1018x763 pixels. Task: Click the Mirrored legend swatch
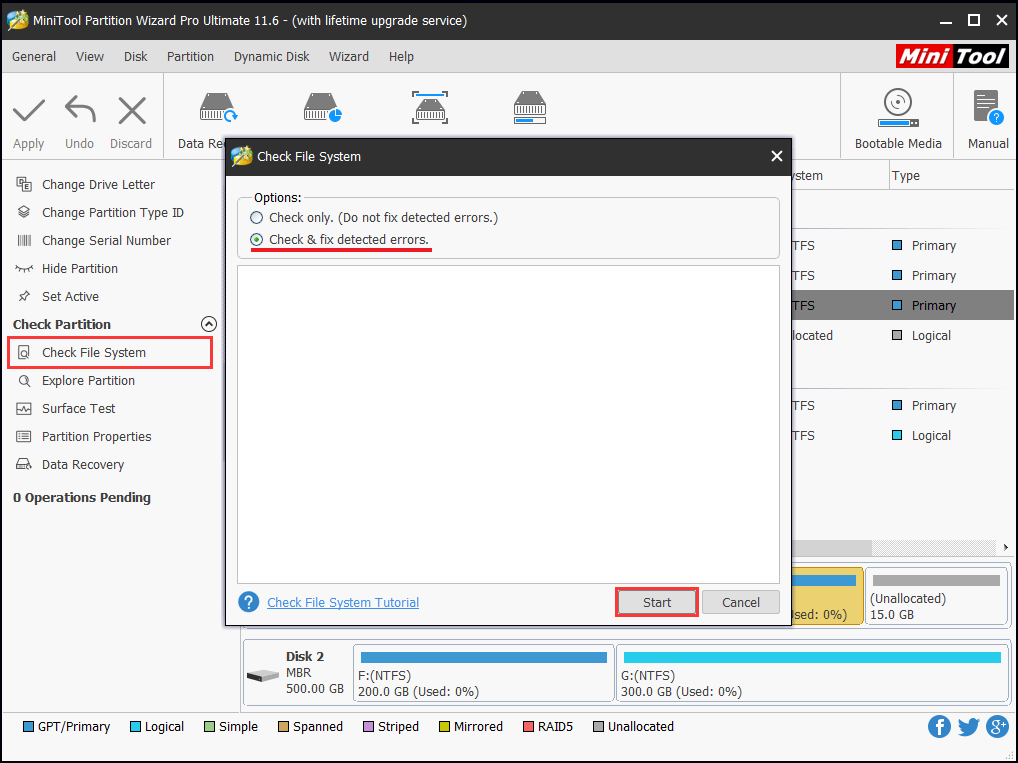444,727
